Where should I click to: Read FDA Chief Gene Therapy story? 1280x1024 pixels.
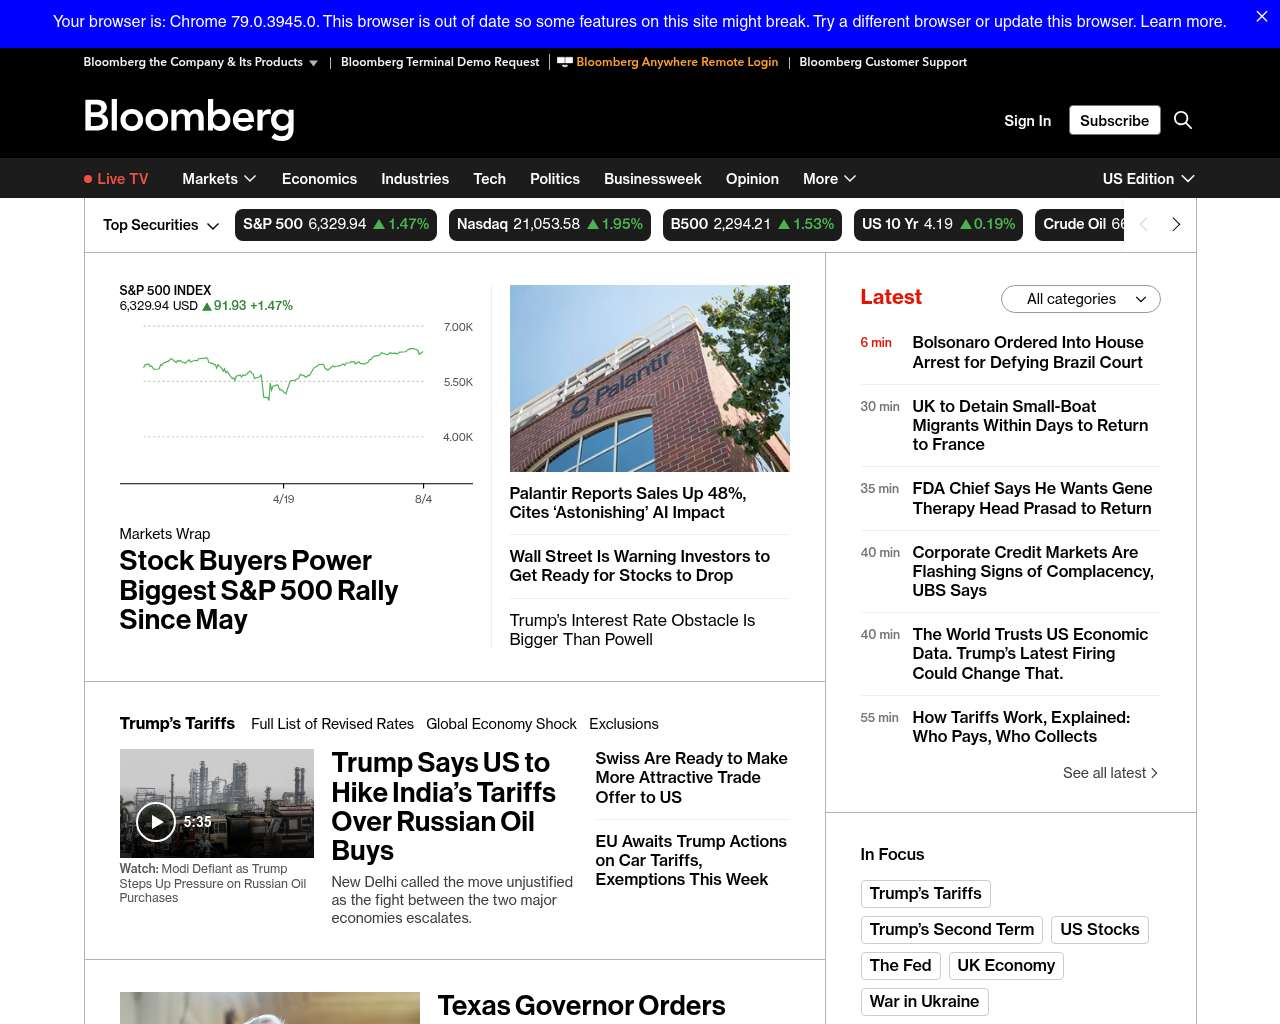[1032, 498]
